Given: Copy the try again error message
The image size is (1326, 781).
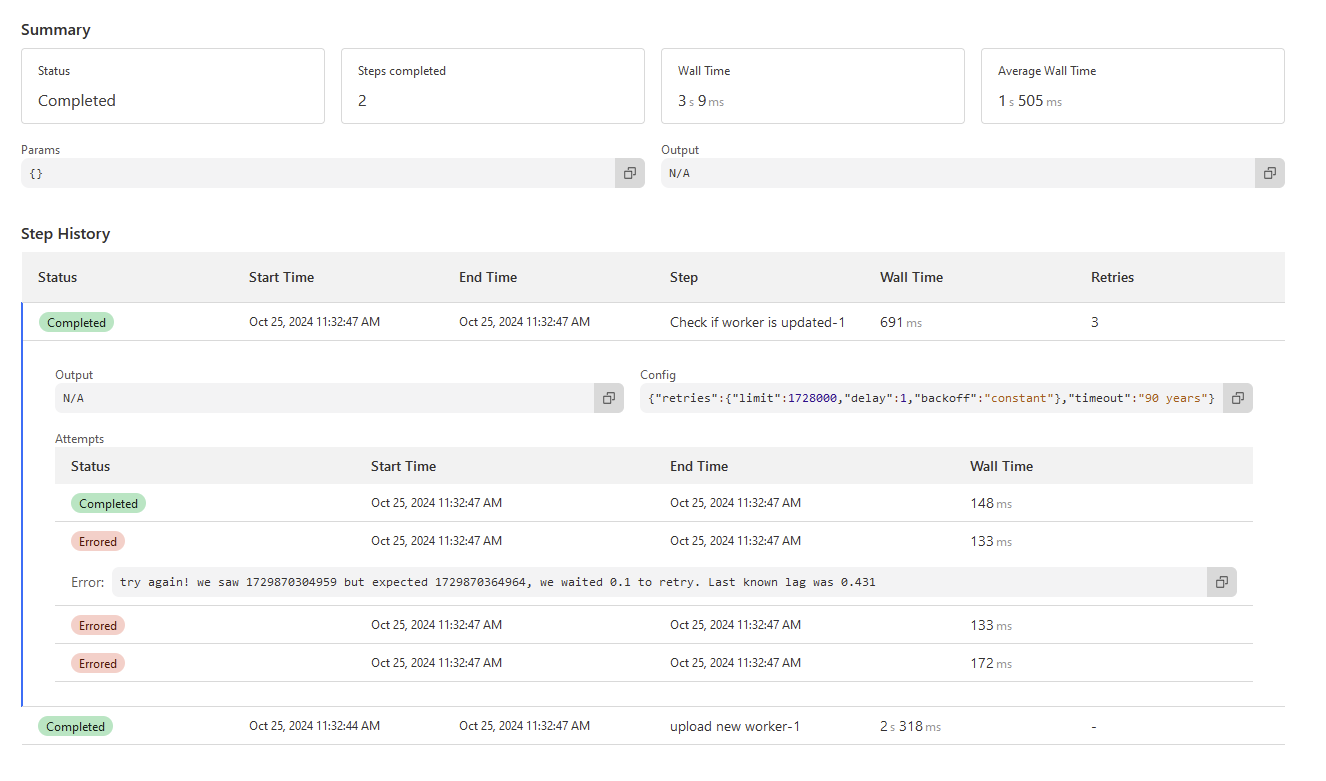Looking at the screenshot, I should [1221, 582].
